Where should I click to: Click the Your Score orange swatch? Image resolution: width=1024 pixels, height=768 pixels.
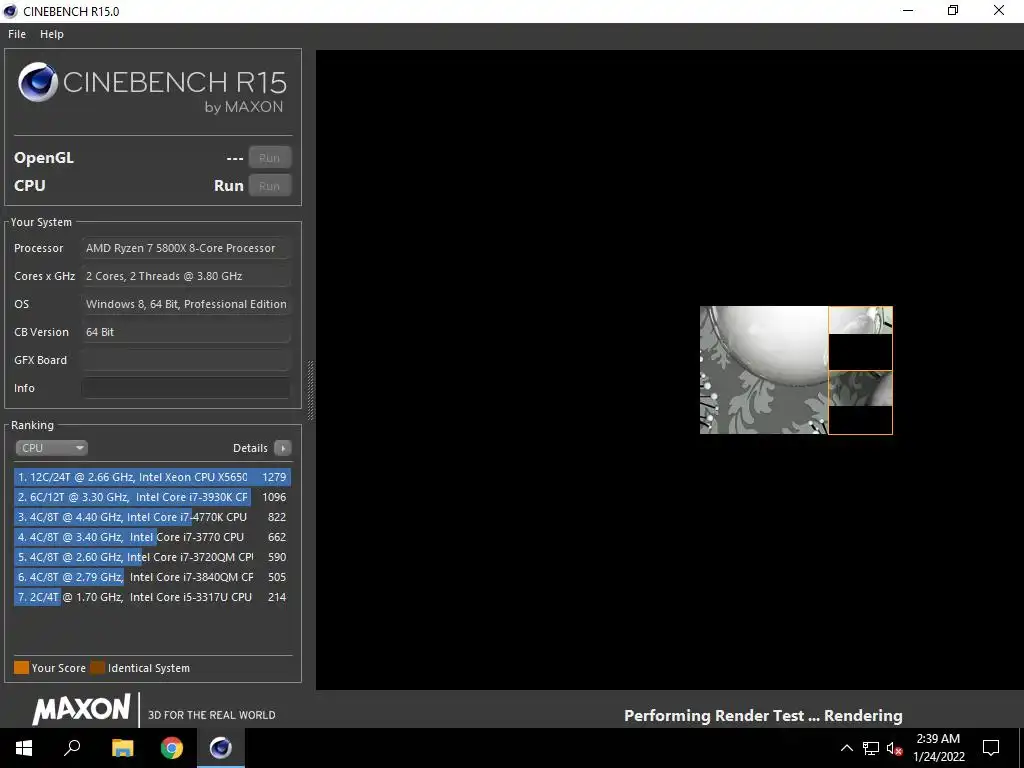[x=22, y=667]
